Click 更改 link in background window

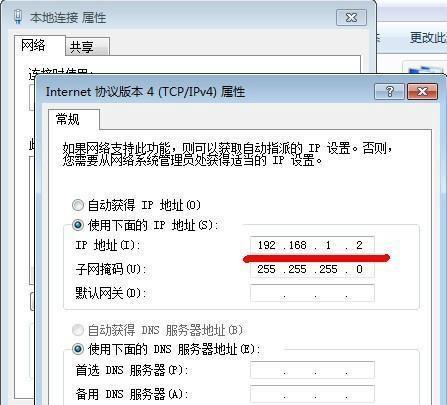(428, 38)
